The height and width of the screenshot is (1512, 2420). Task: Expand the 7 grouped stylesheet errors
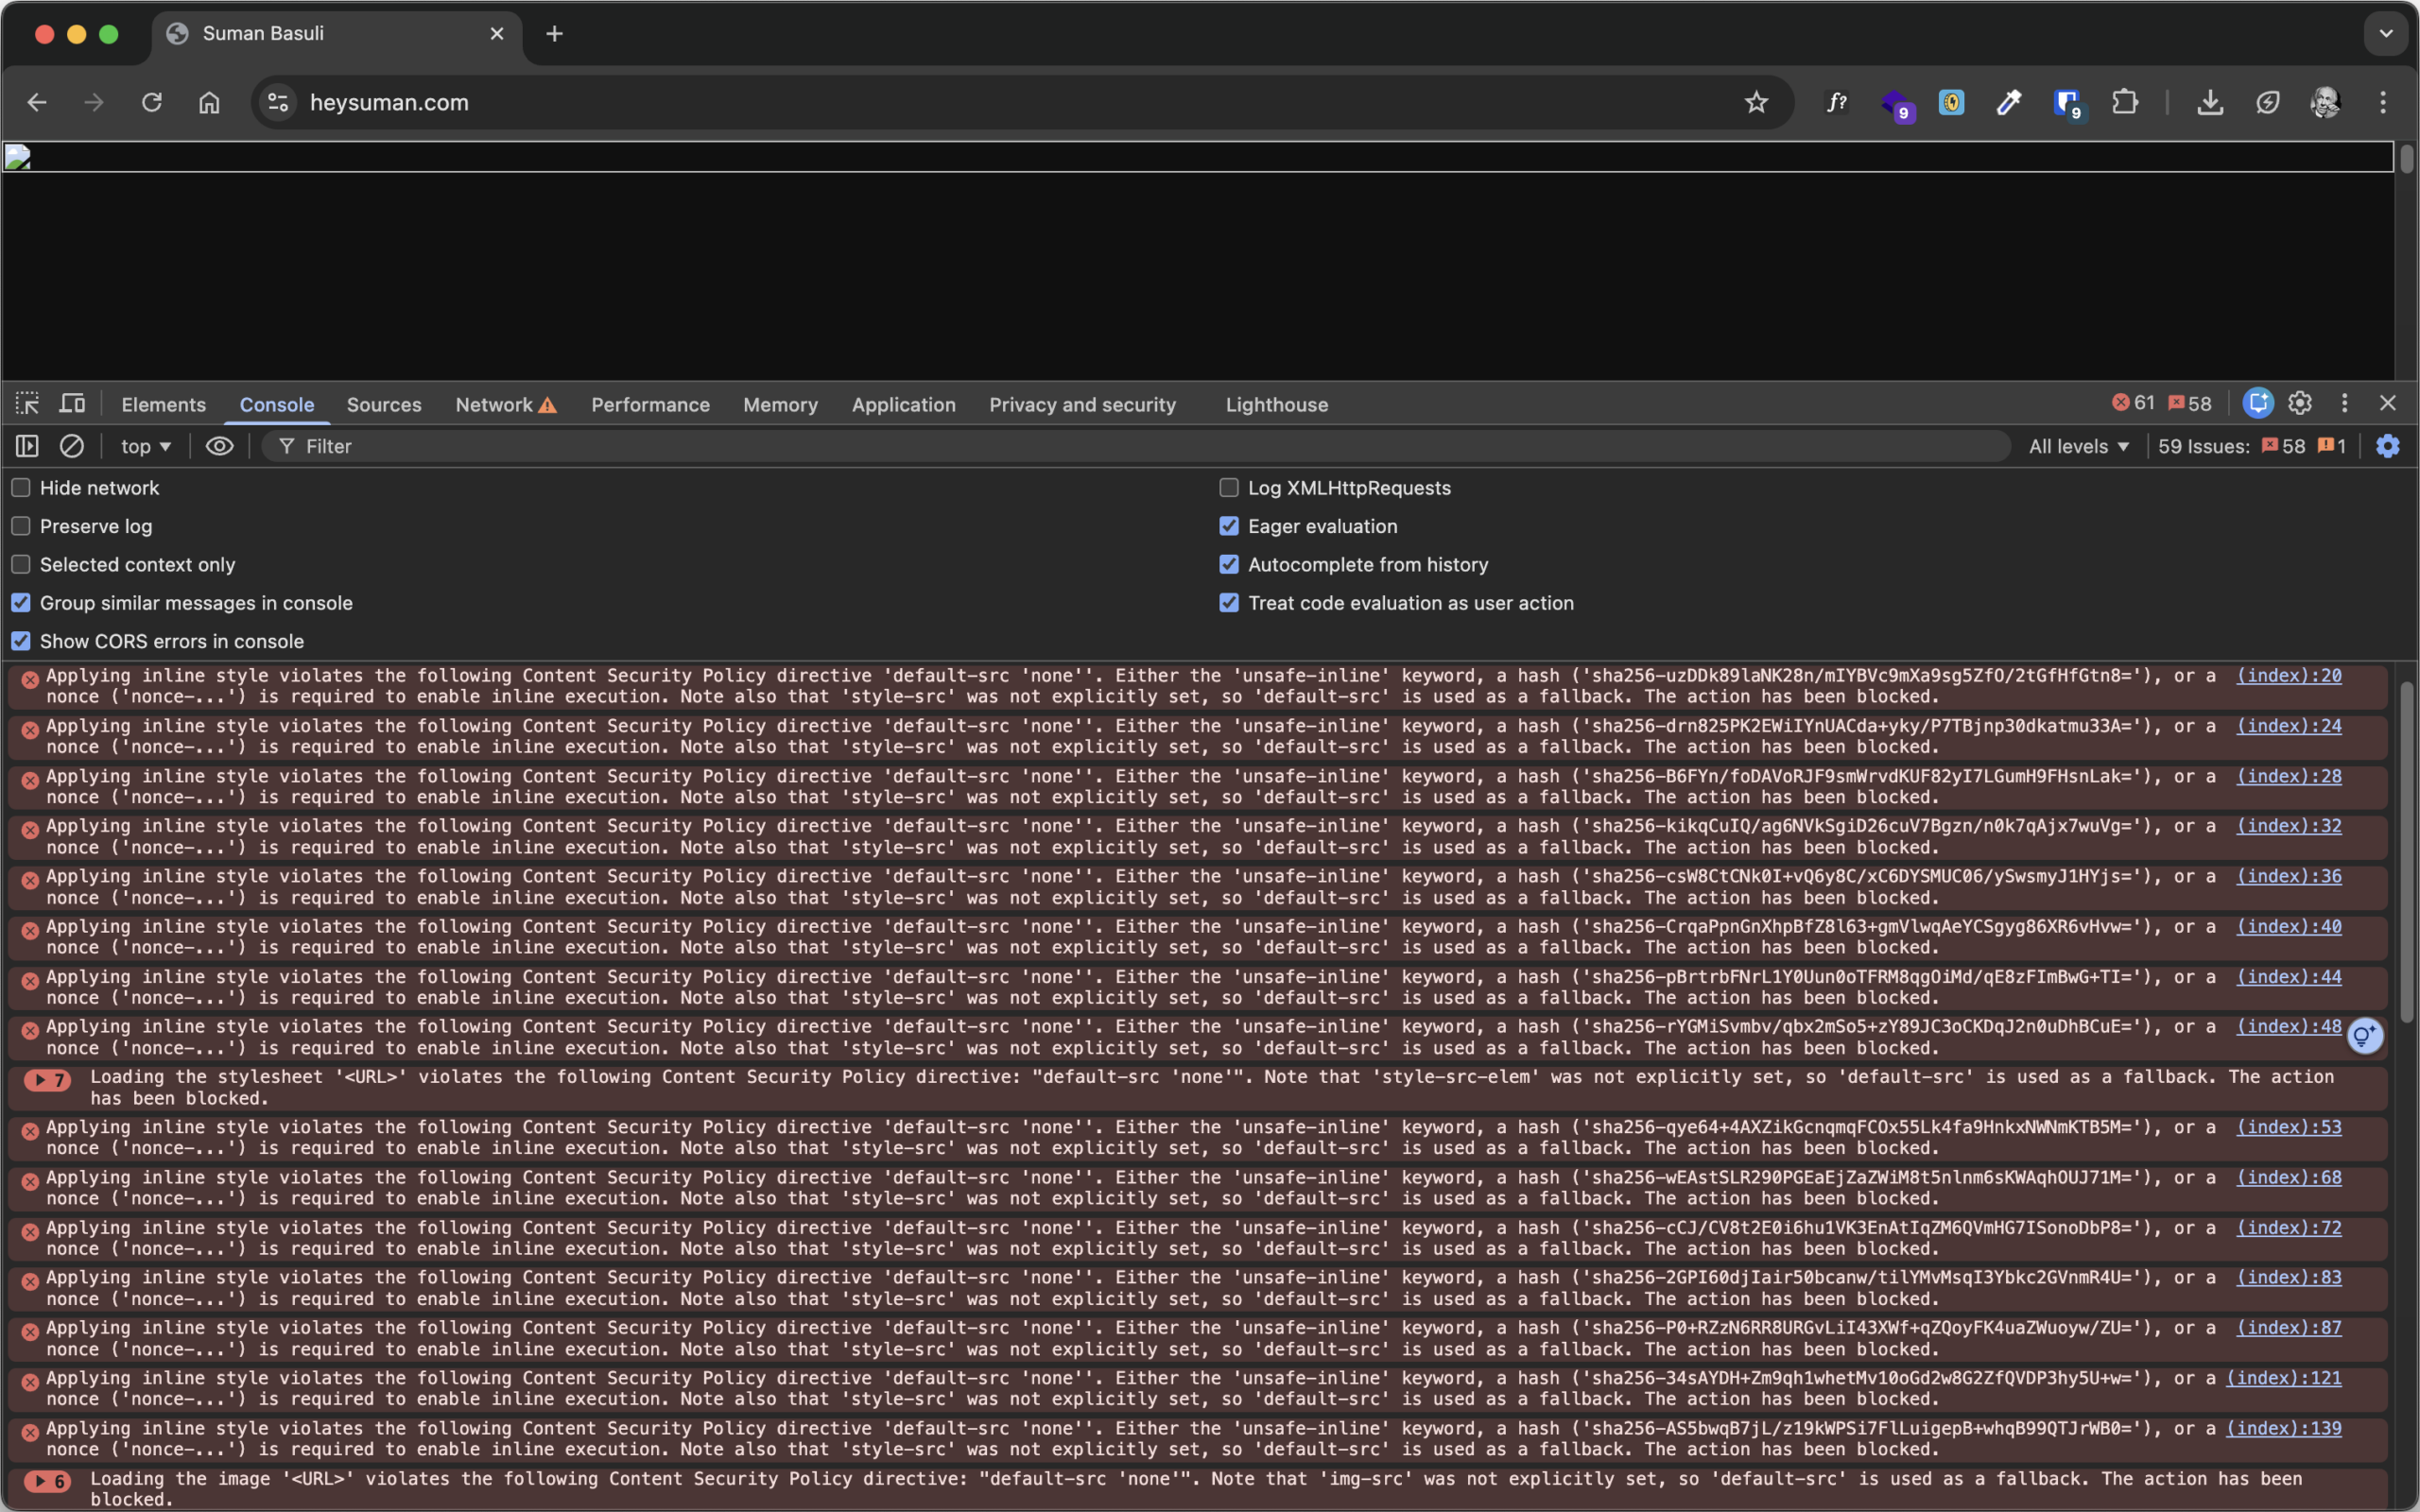click(x=47, y=1079)
